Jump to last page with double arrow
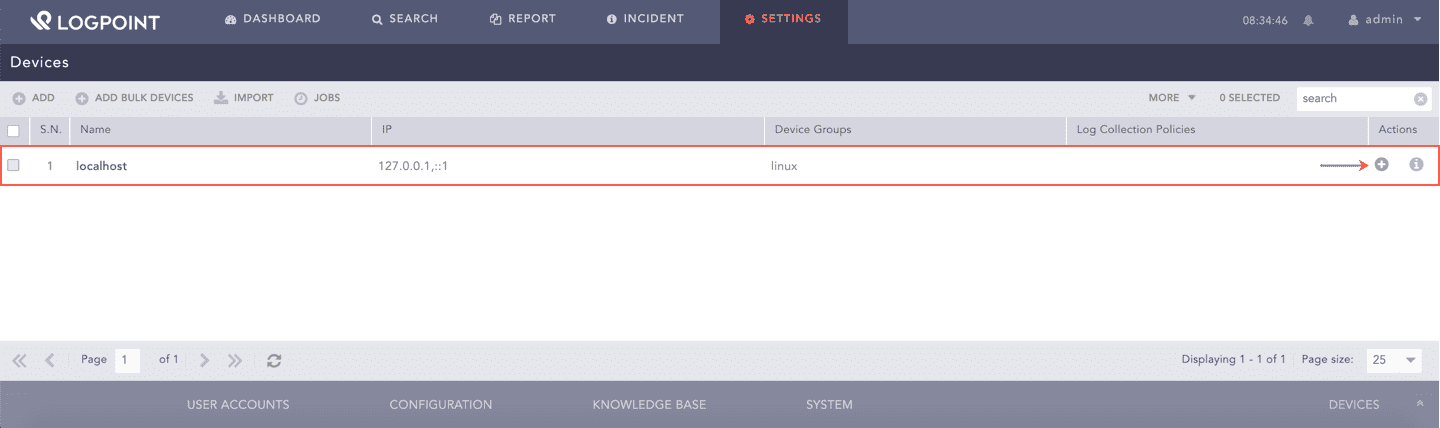 pos(235,361)
